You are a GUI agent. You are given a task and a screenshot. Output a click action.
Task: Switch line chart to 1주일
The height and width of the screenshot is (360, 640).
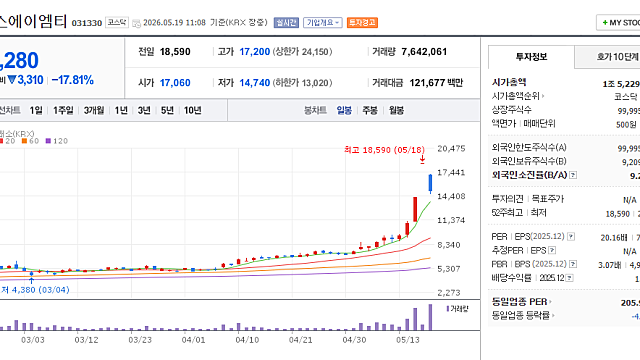tap(63, 110)
